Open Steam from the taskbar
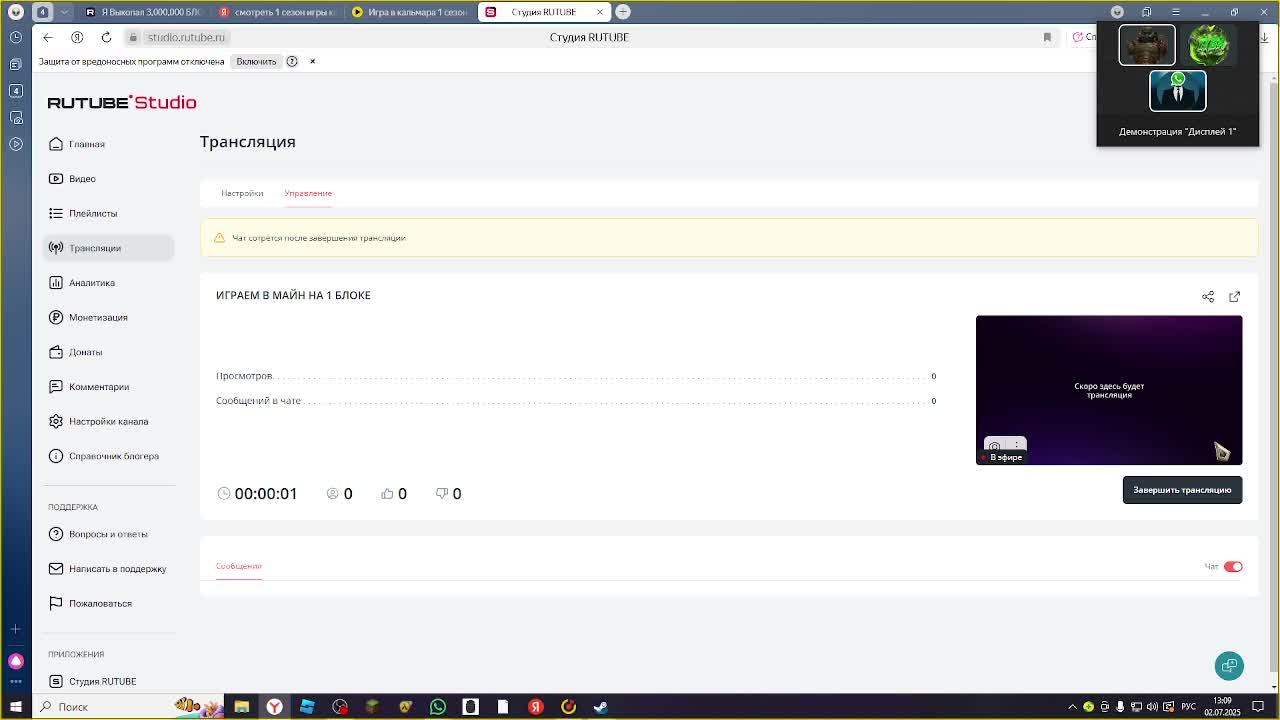This screenshot has height=720, width=1280. point(601,707)
